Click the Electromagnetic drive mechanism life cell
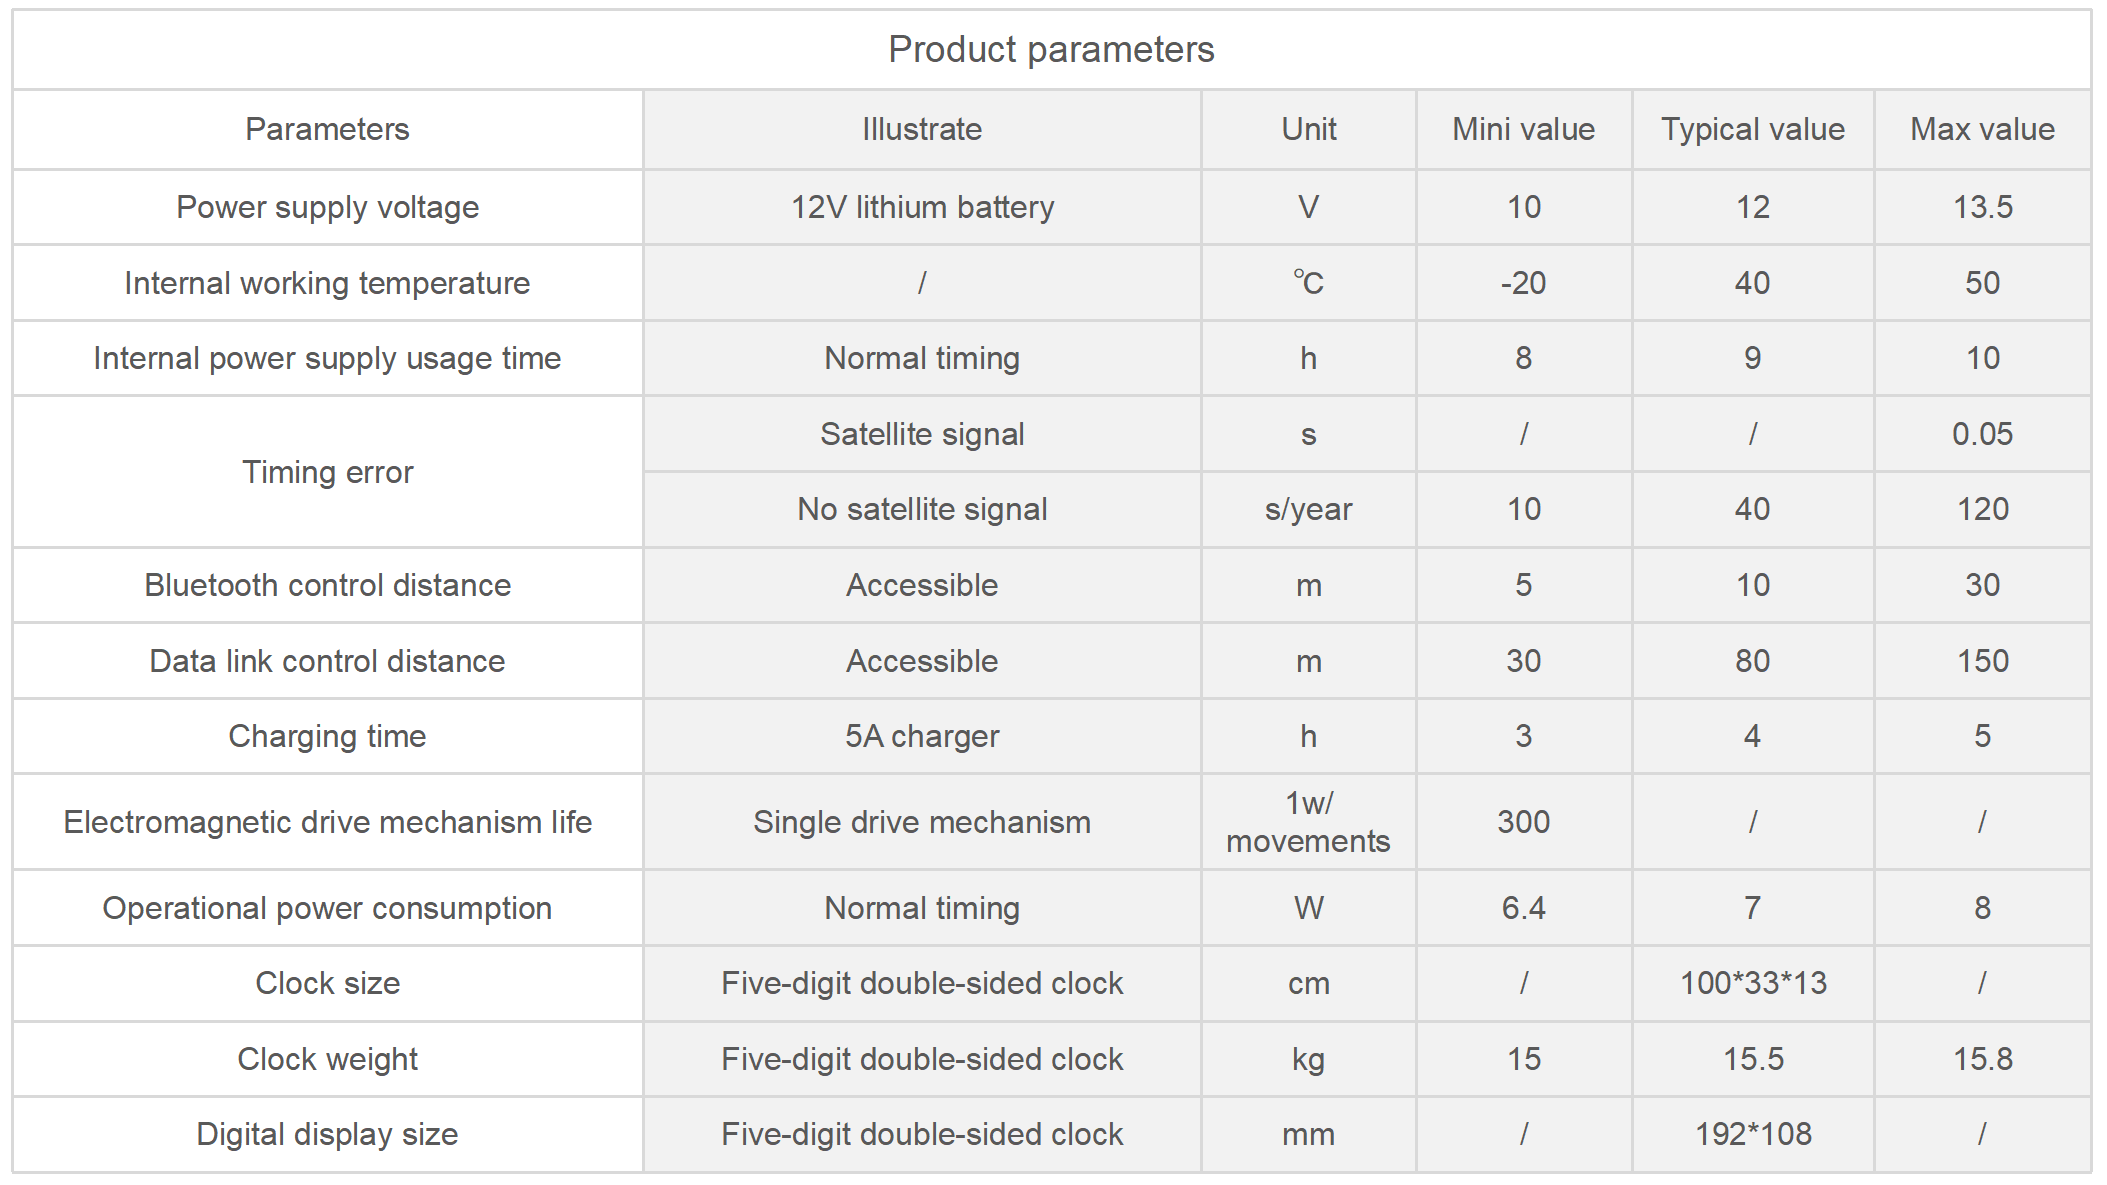The image size is (2107, 1185). (x=328, y=822)
